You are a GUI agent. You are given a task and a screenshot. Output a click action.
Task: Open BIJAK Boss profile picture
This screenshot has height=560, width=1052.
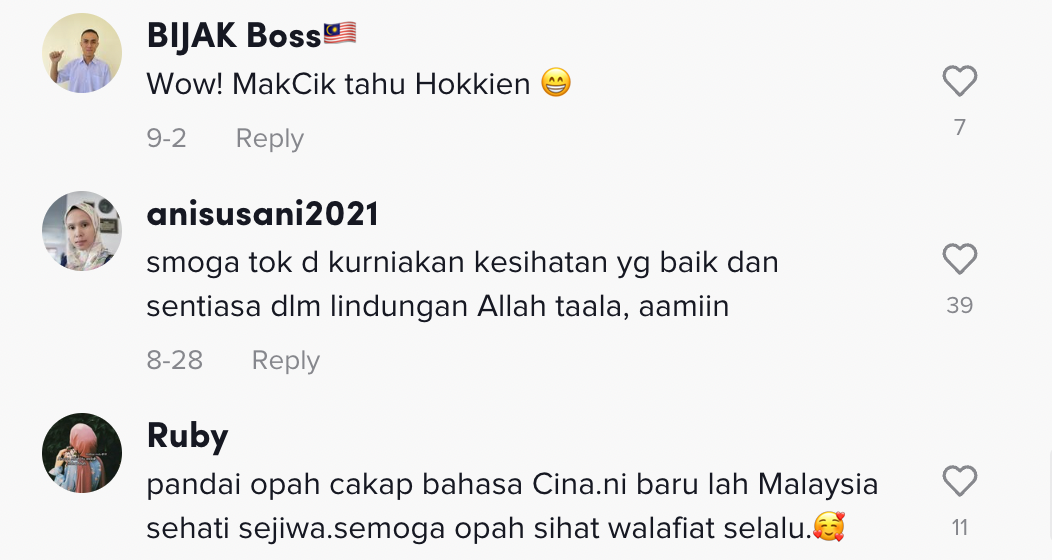pos(82,53)
